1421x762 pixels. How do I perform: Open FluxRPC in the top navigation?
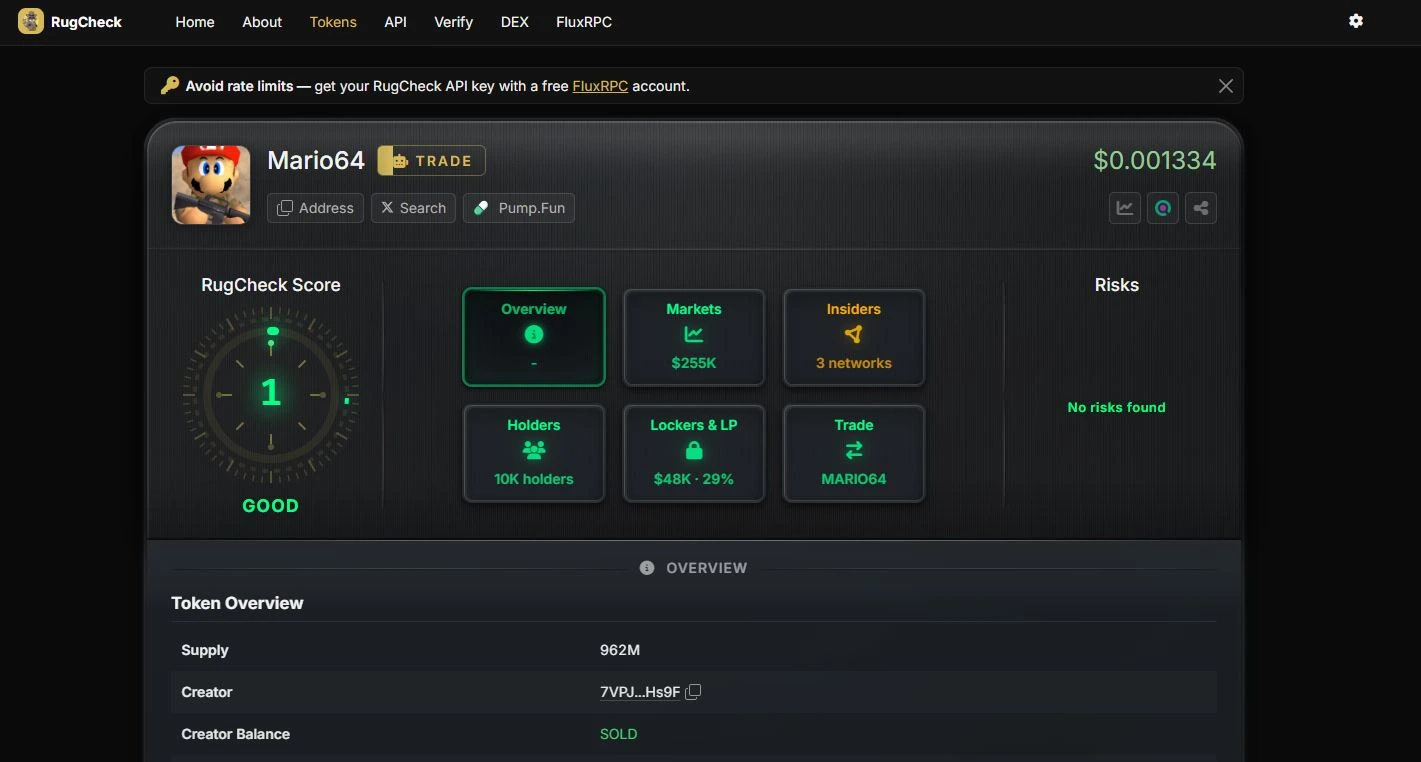coord(584,22)
